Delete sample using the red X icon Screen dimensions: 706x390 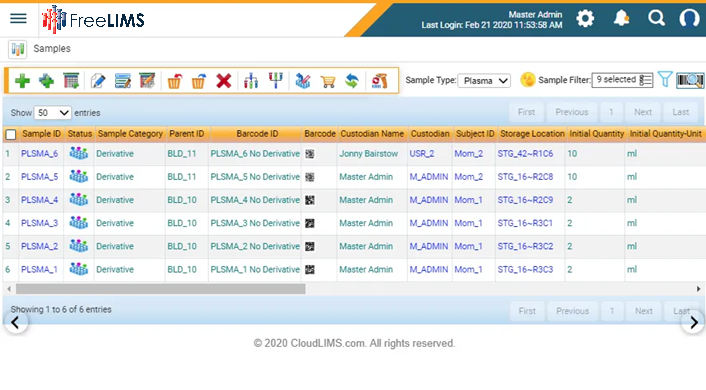(223, 81)
